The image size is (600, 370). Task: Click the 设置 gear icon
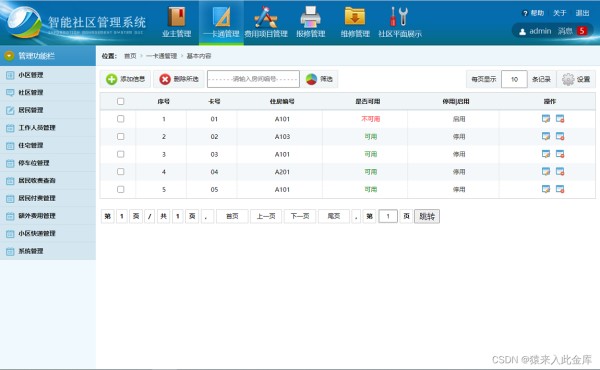[568, 79]
